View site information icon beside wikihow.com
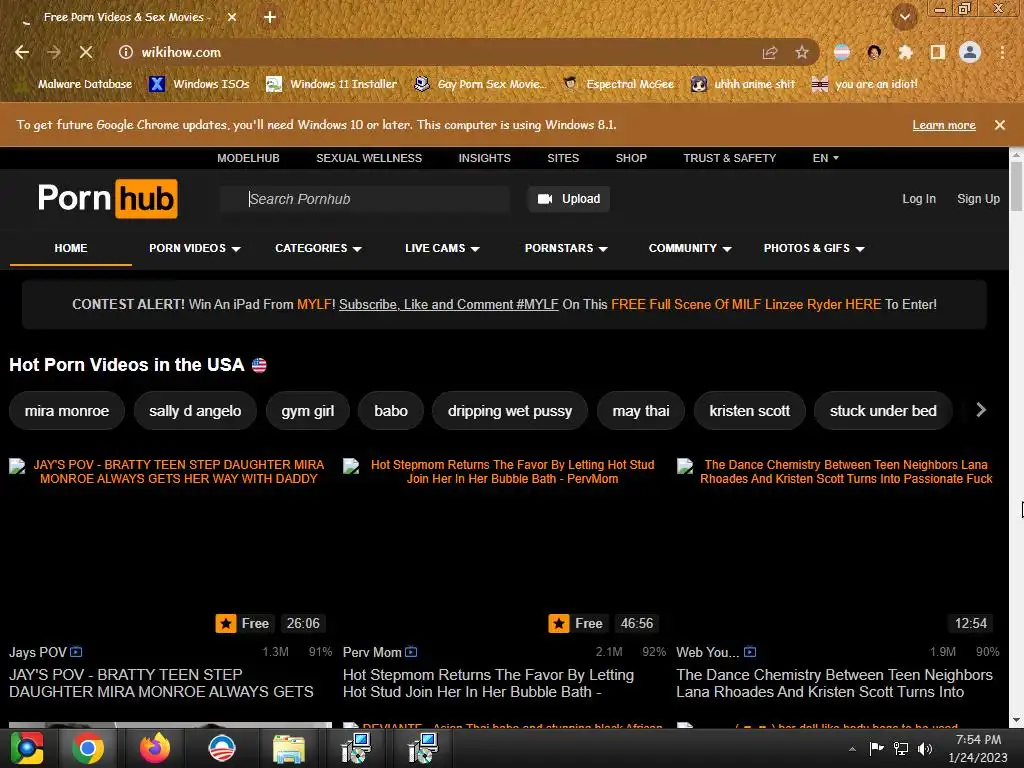The image size is (1024, 768). point(125,52)
